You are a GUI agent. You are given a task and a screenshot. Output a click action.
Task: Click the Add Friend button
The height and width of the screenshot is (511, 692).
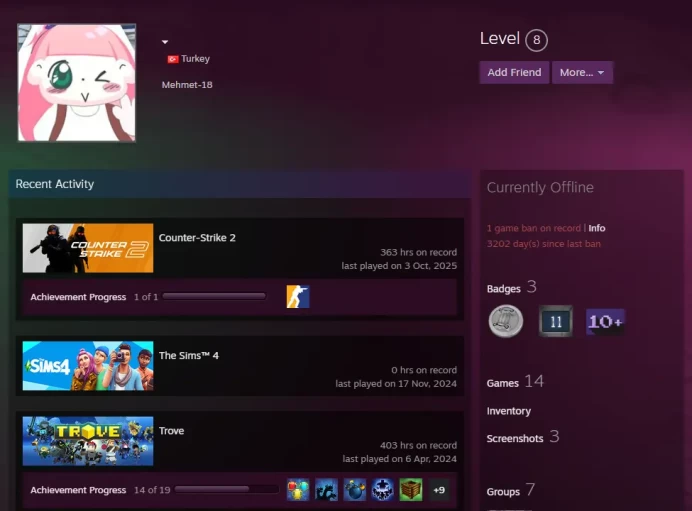click(x=514, y=72)
